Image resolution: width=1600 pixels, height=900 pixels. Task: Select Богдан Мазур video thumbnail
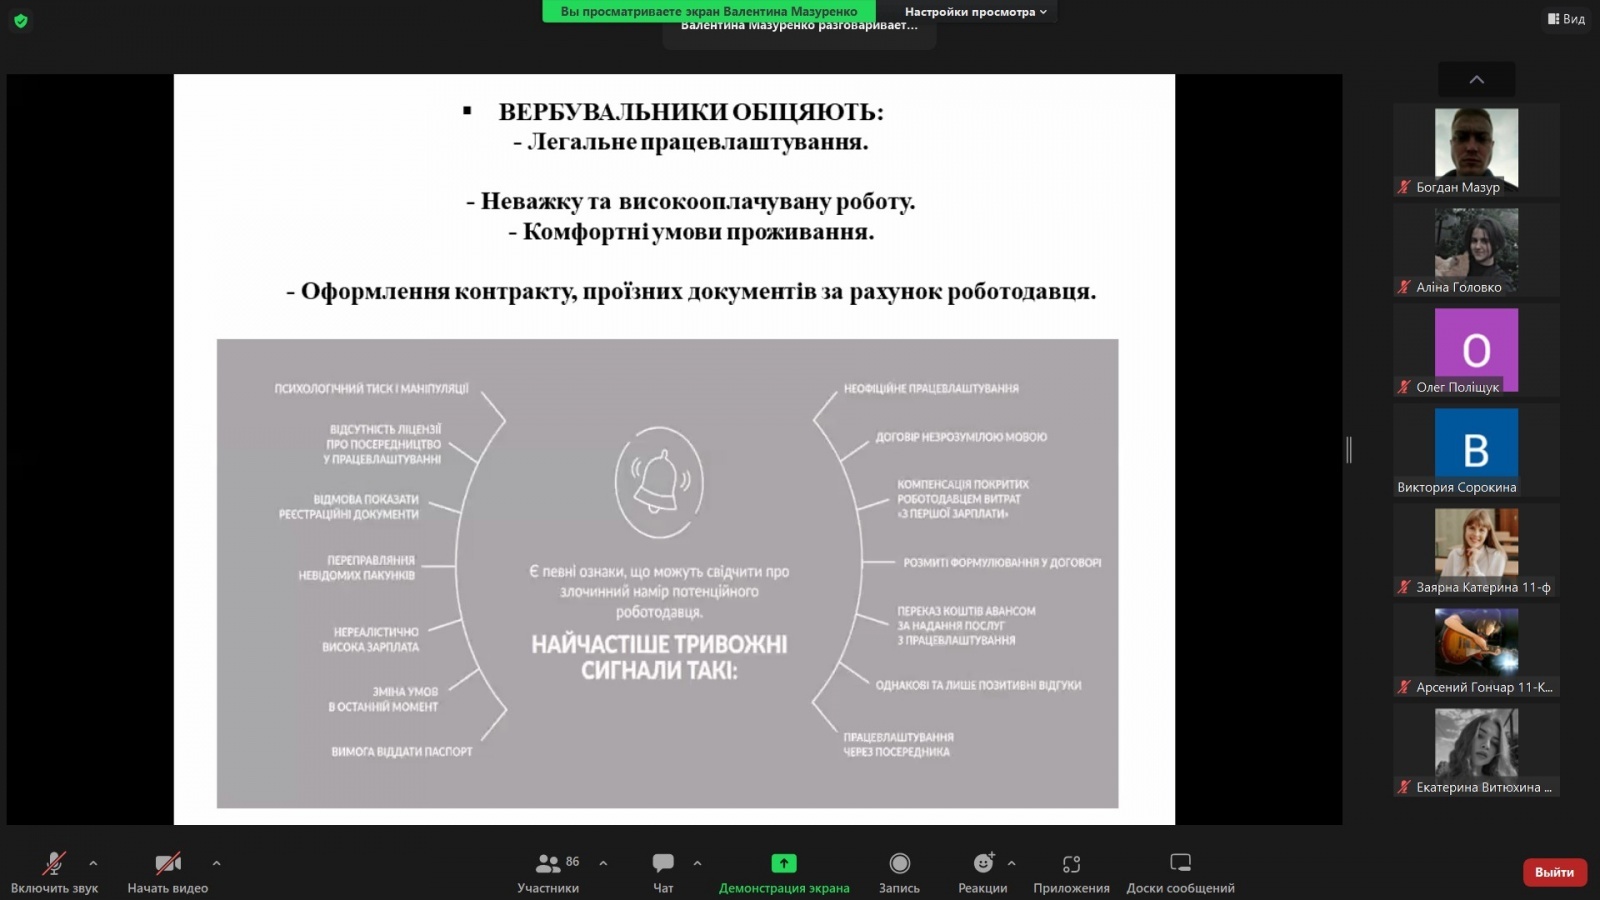(x=1476, y=150)
